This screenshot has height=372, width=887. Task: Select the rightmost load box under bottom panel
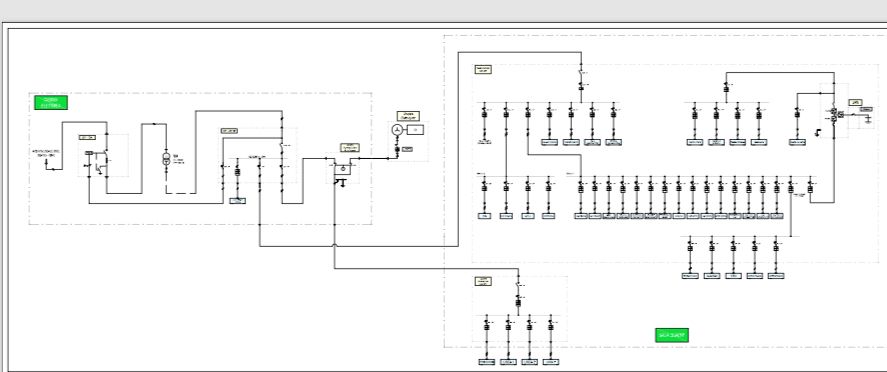coord(551,362)
